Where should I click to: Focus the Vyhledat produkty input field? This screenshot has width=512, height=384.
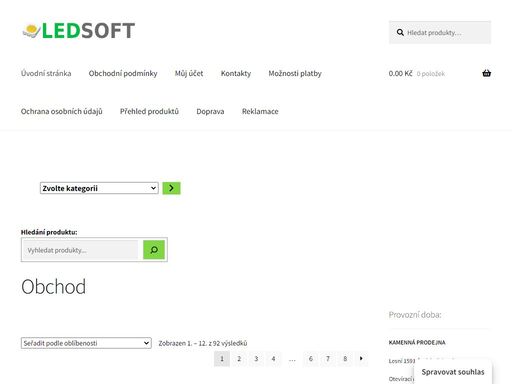80,250
